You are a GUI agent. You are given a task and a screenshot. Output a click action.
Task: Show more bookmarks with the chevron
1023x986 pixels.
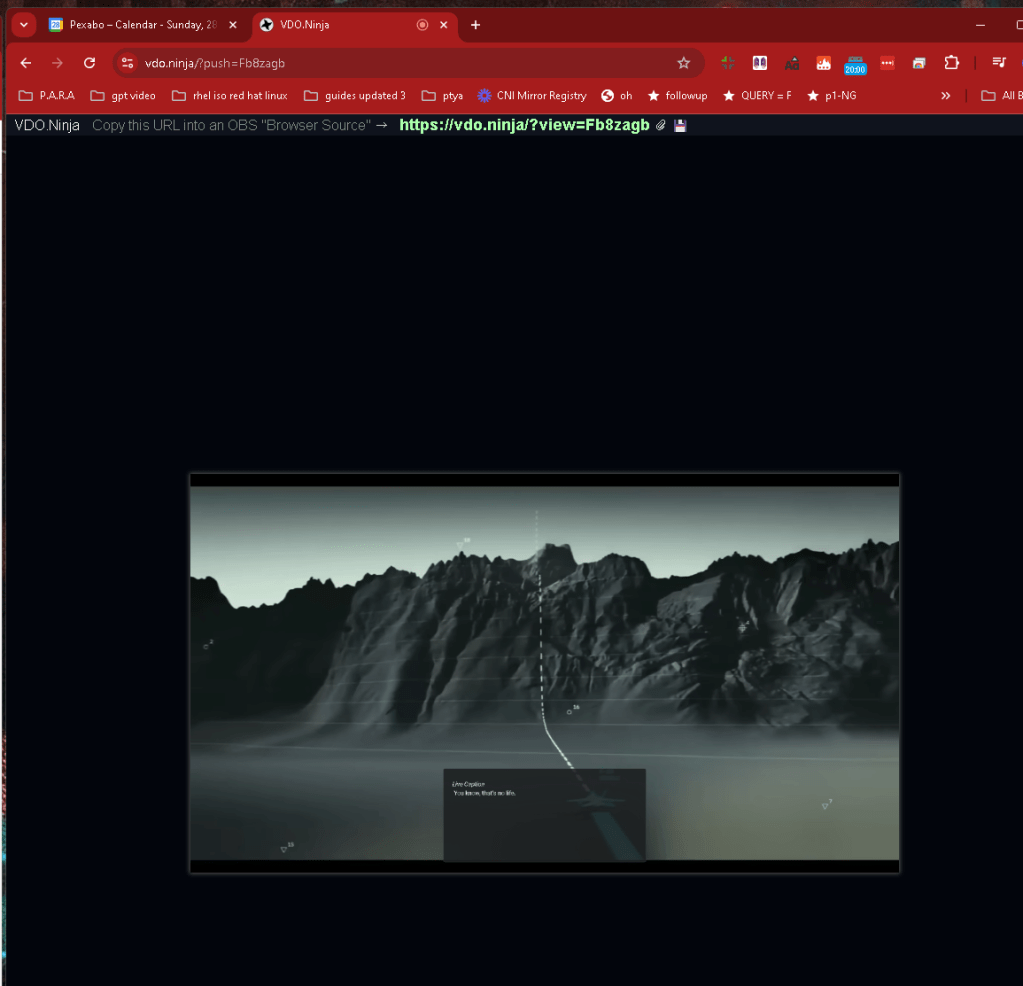click(945, 96)
